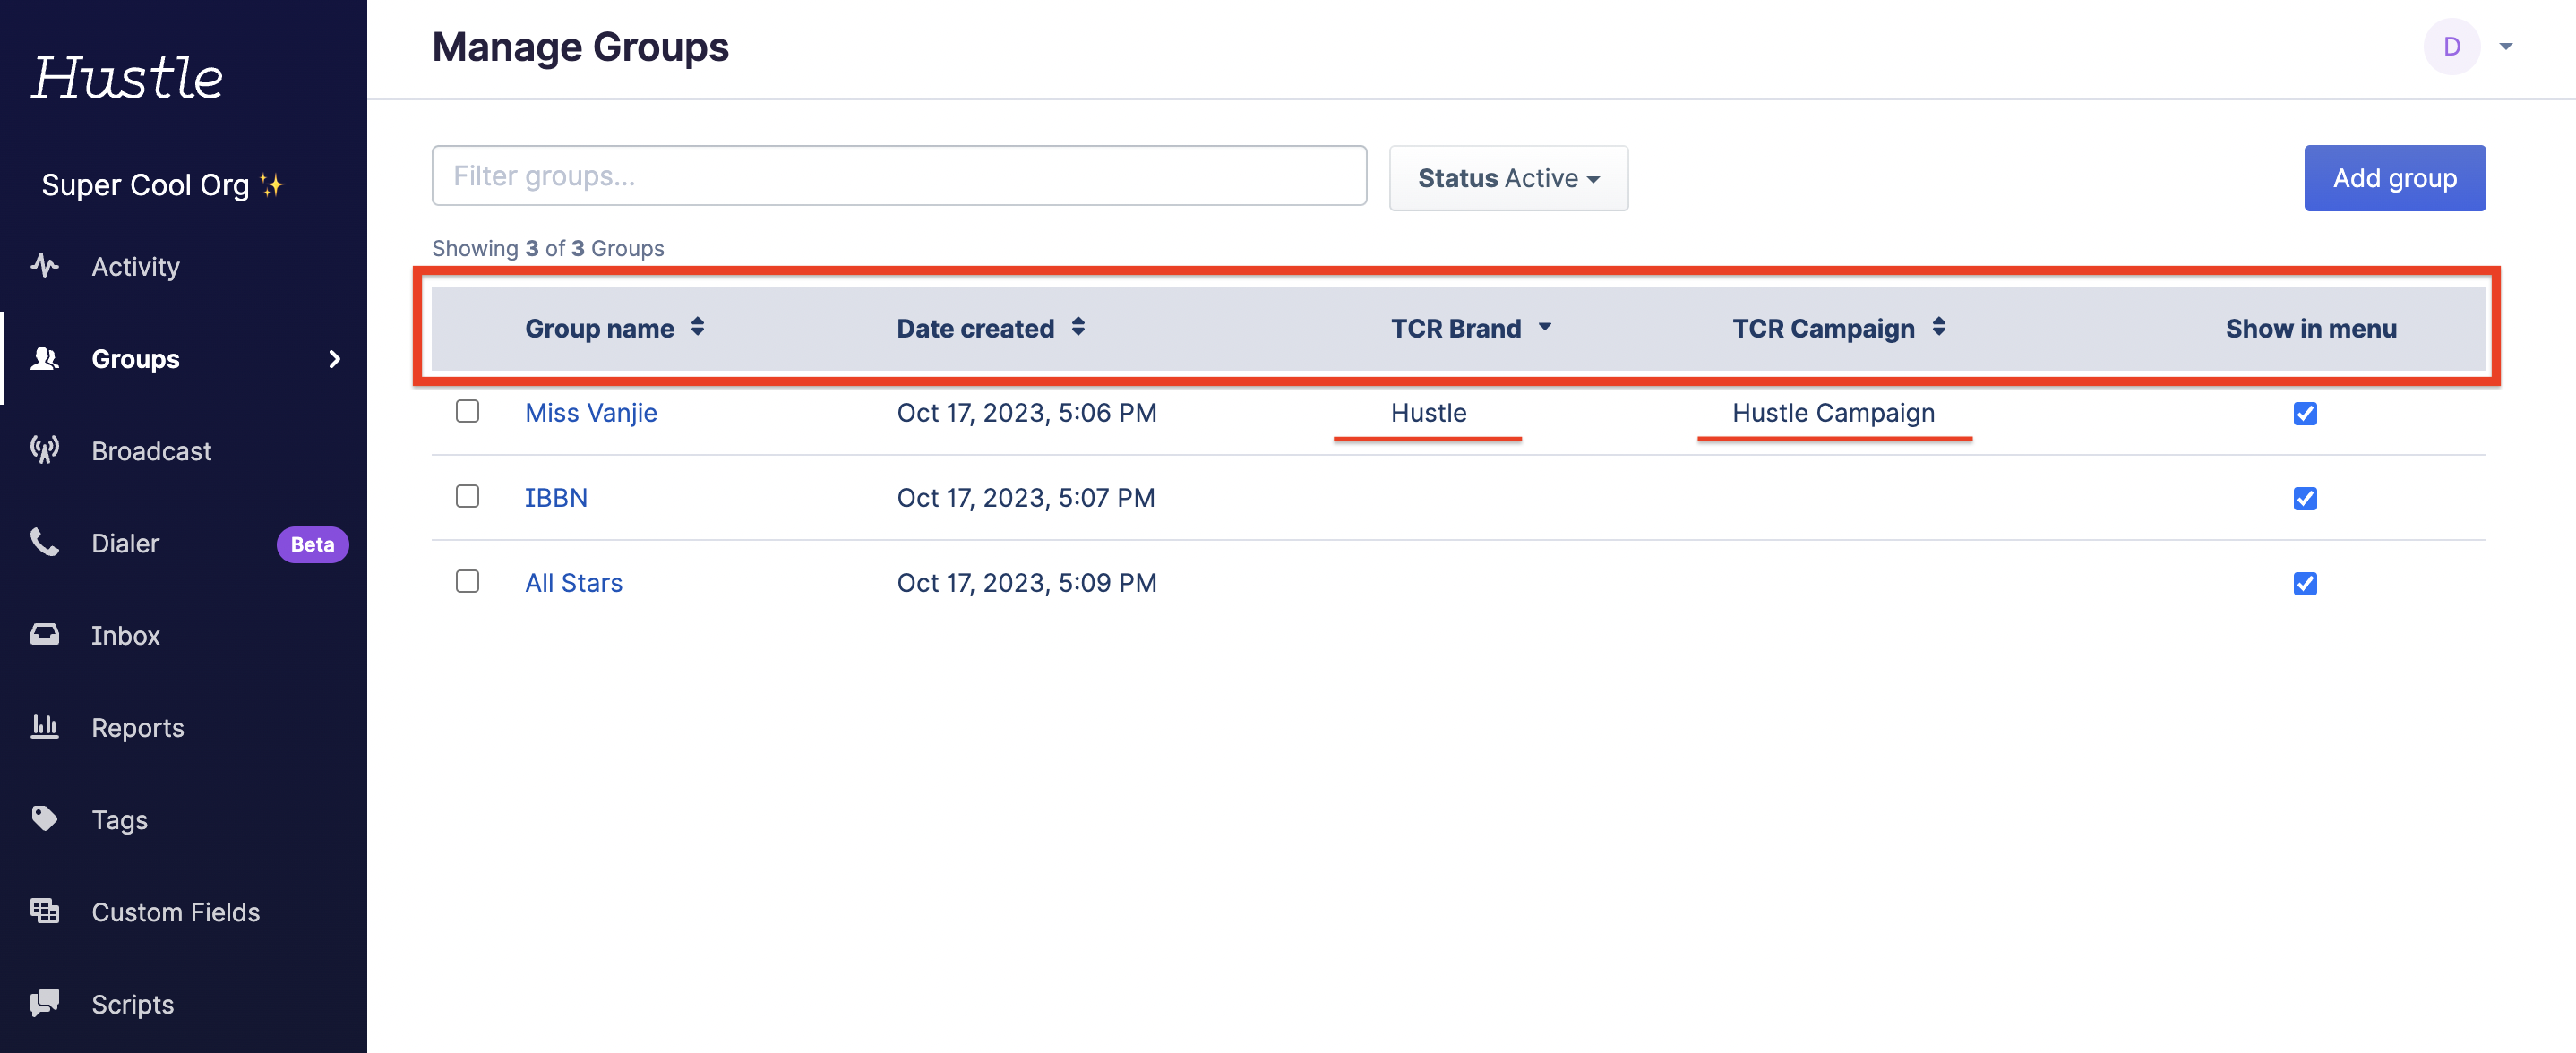Click the Scripts chat bubbles icon
2576x1053 pixels.
tap(45, 1003)
